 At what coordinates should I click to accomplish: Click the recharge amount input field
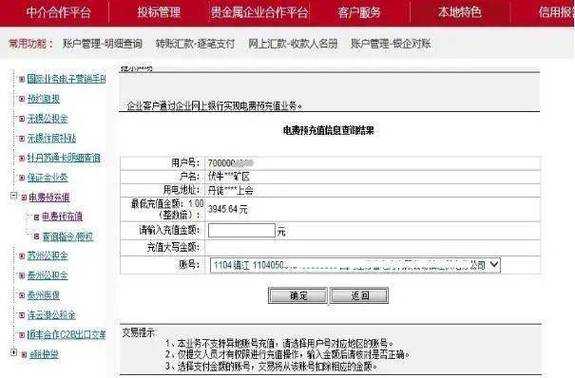242,231
